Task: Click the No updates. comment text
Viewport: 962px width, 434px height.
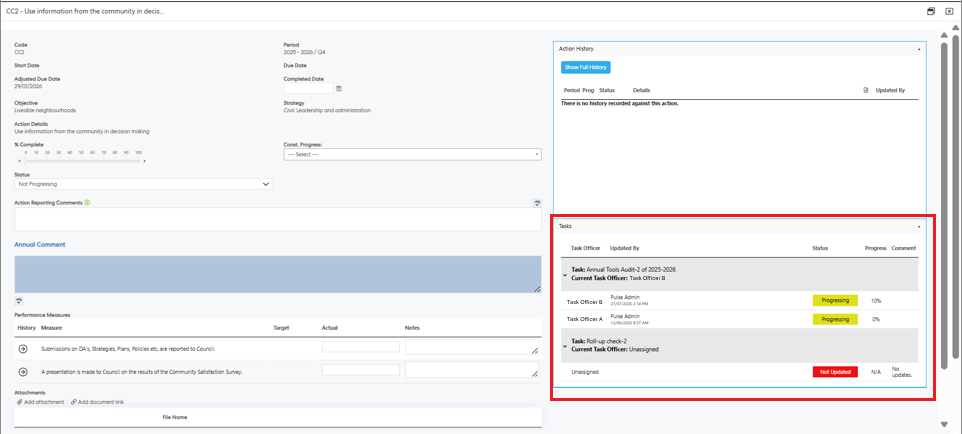Action: point(902,372)
